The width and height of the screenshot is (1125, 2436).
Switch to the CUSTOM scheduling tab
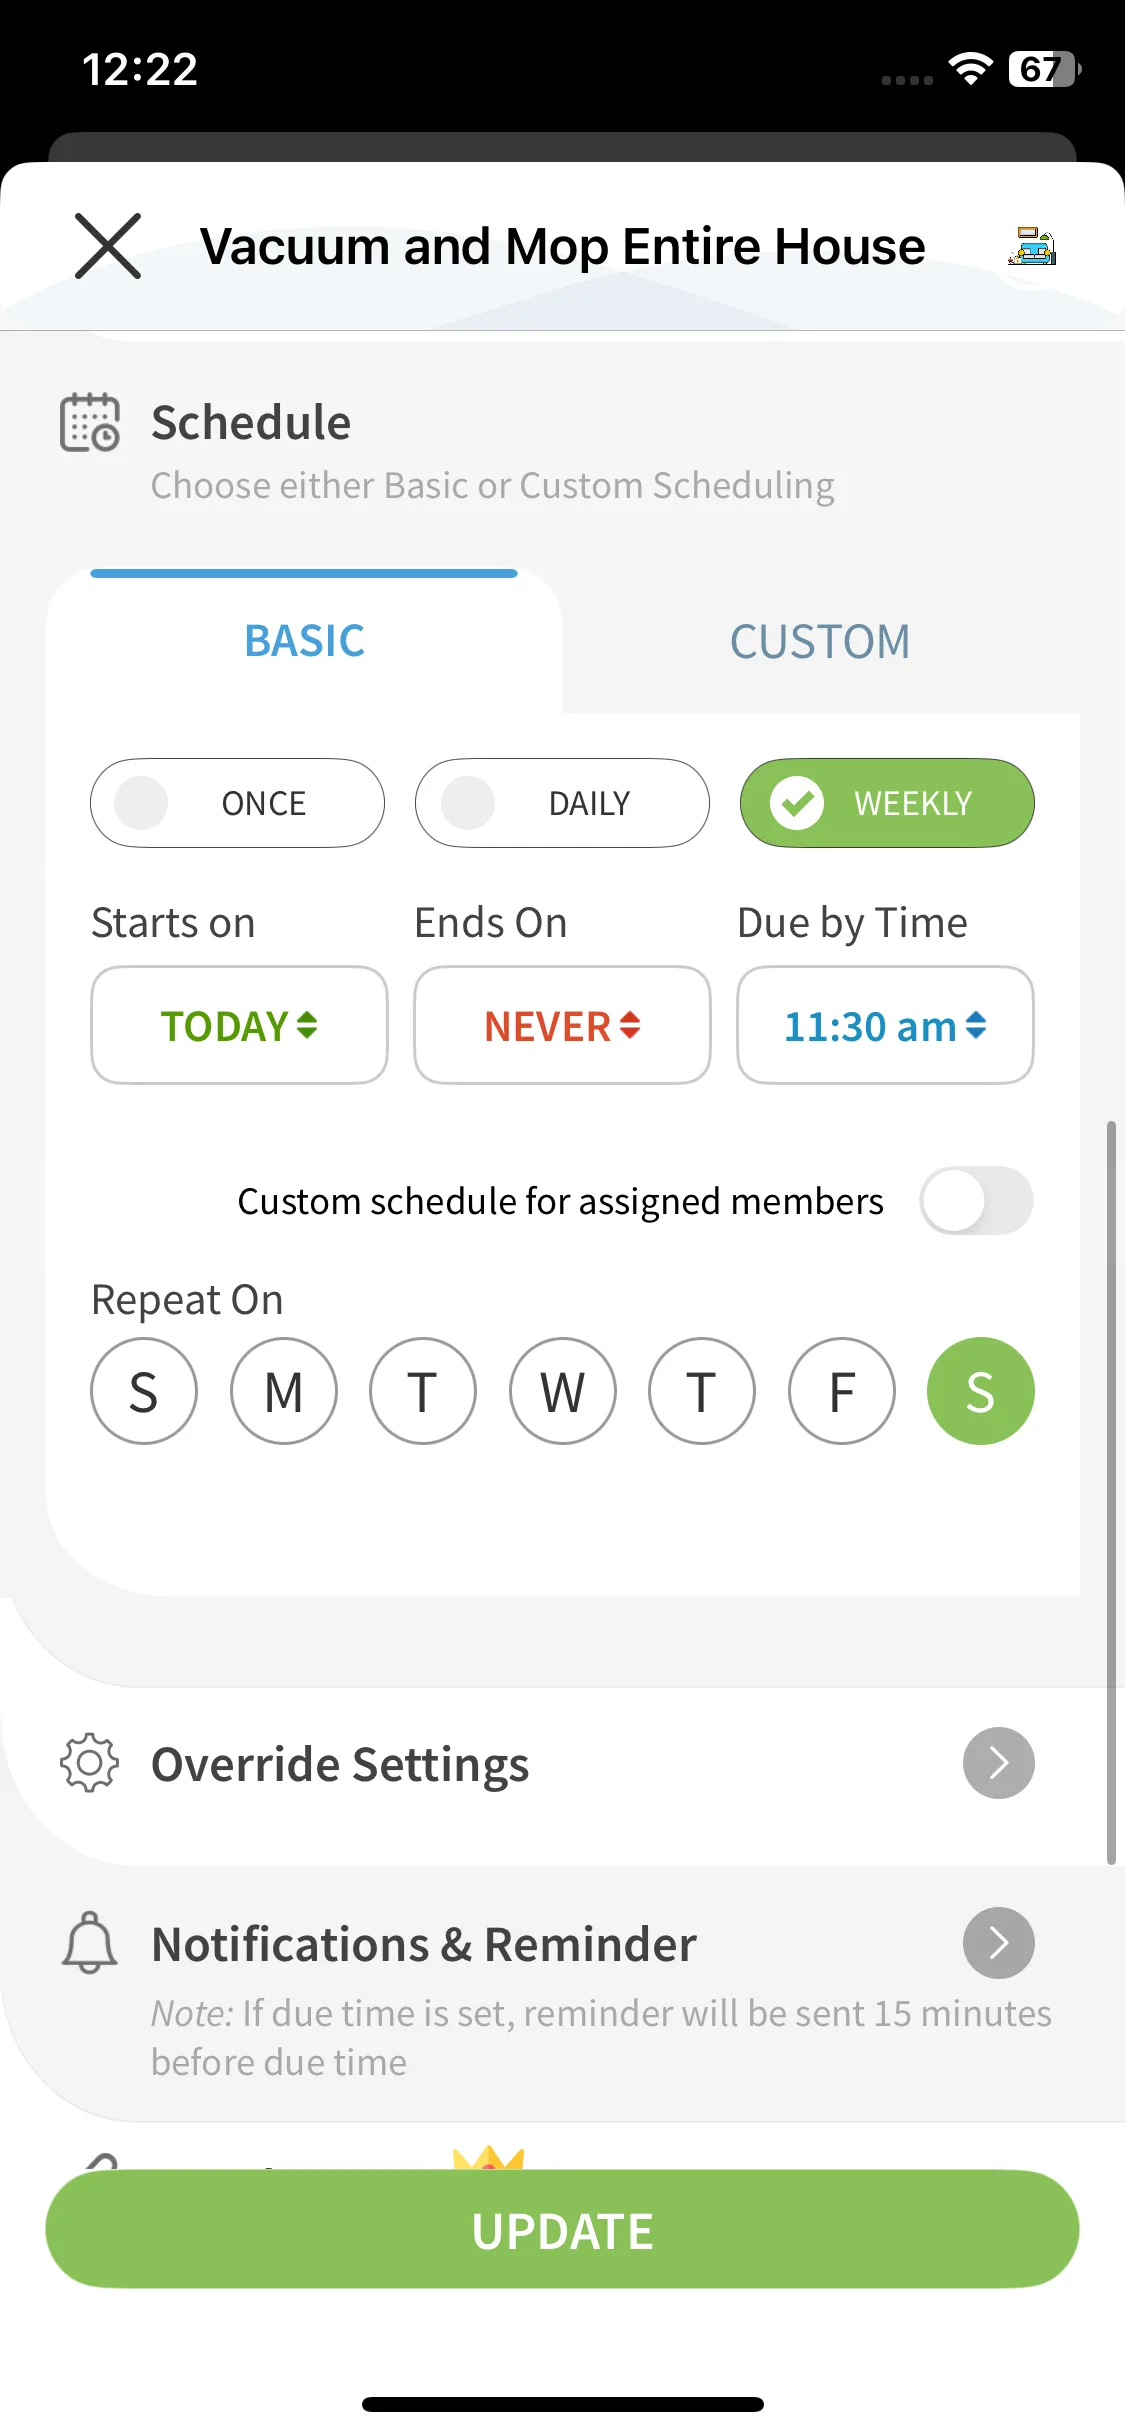pyautogui.click(x=820, y=642)
